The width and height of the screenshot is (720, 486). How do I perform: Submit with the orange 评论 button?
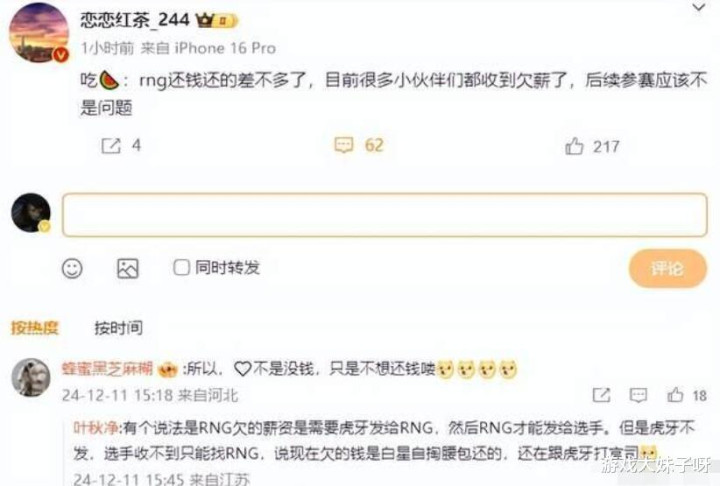pyautogui.click(x=668, y=269)
